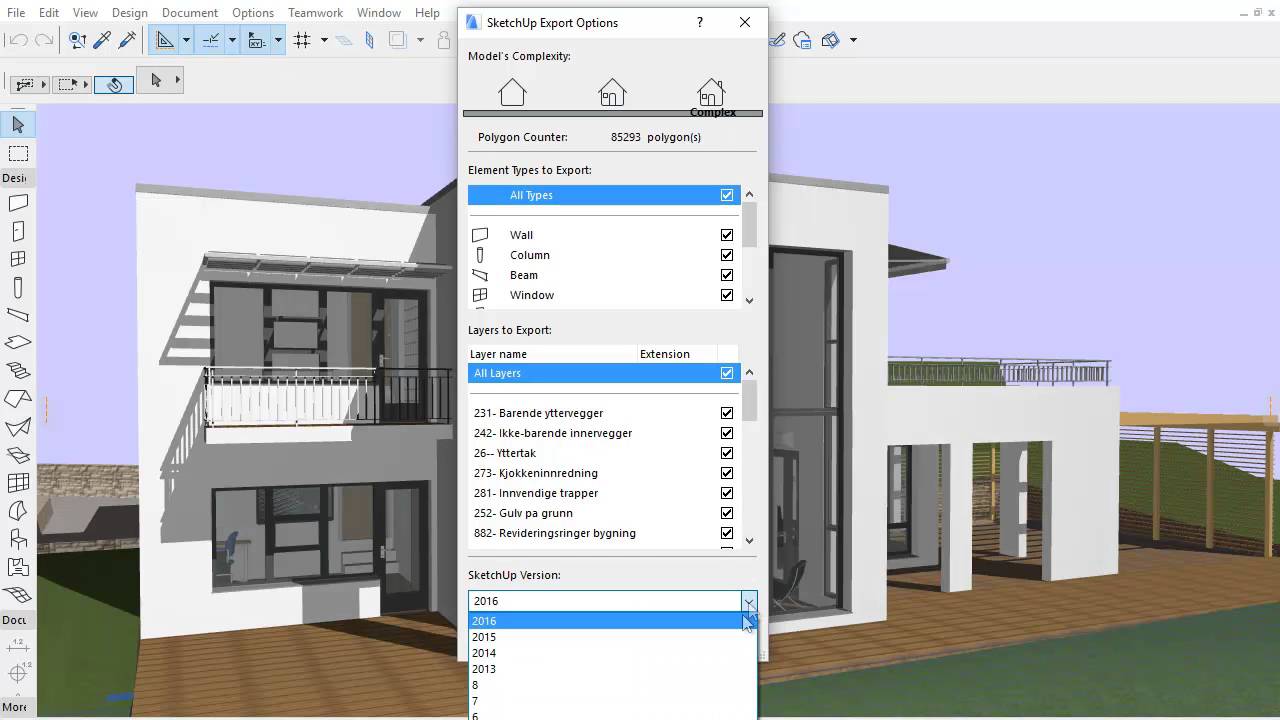This screenshot has width=1280, height=720.
Task: Open the Document menu
Action: click(190, 13)
